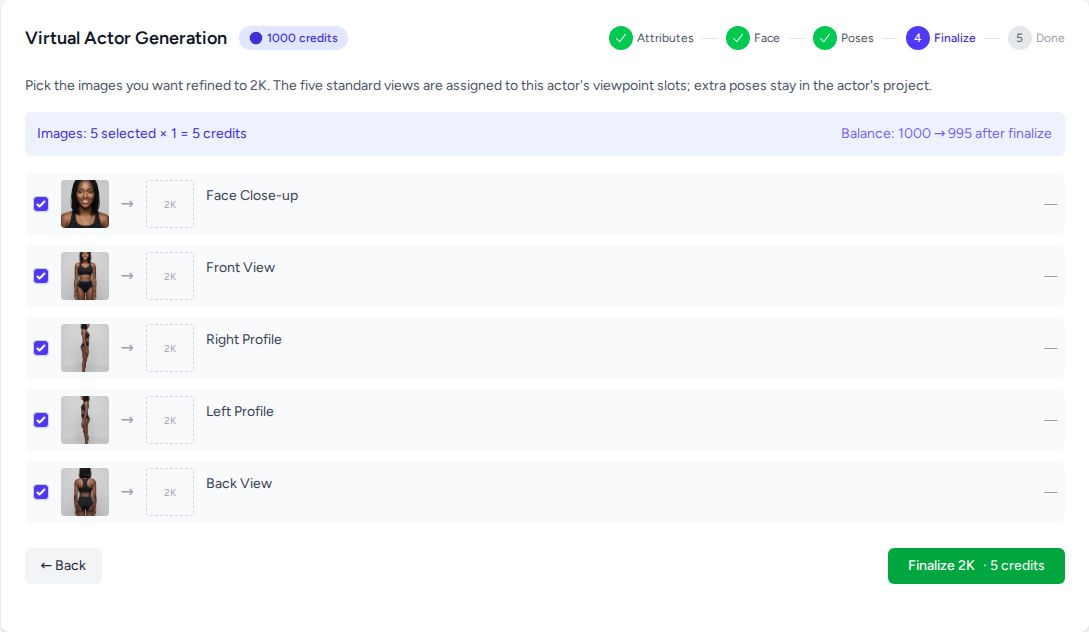
Task: Click the arrow icon in Front View row
Action: (127, 276)
